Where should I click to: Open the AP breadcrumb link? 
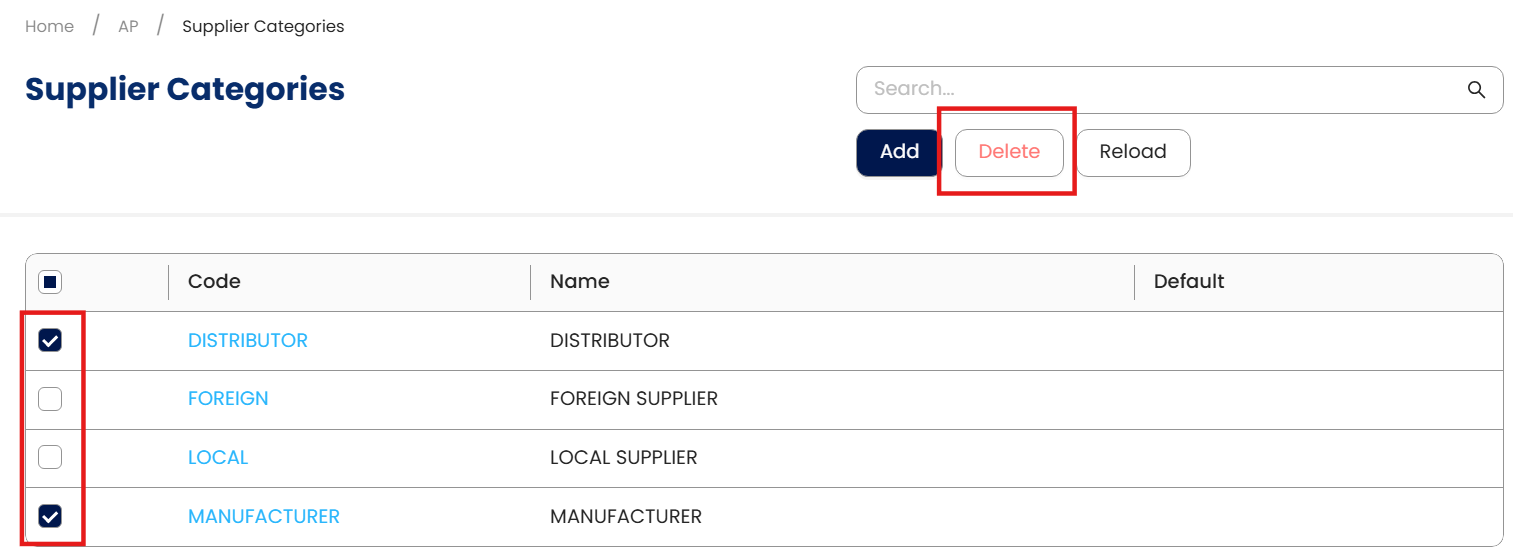click(128, 27)
